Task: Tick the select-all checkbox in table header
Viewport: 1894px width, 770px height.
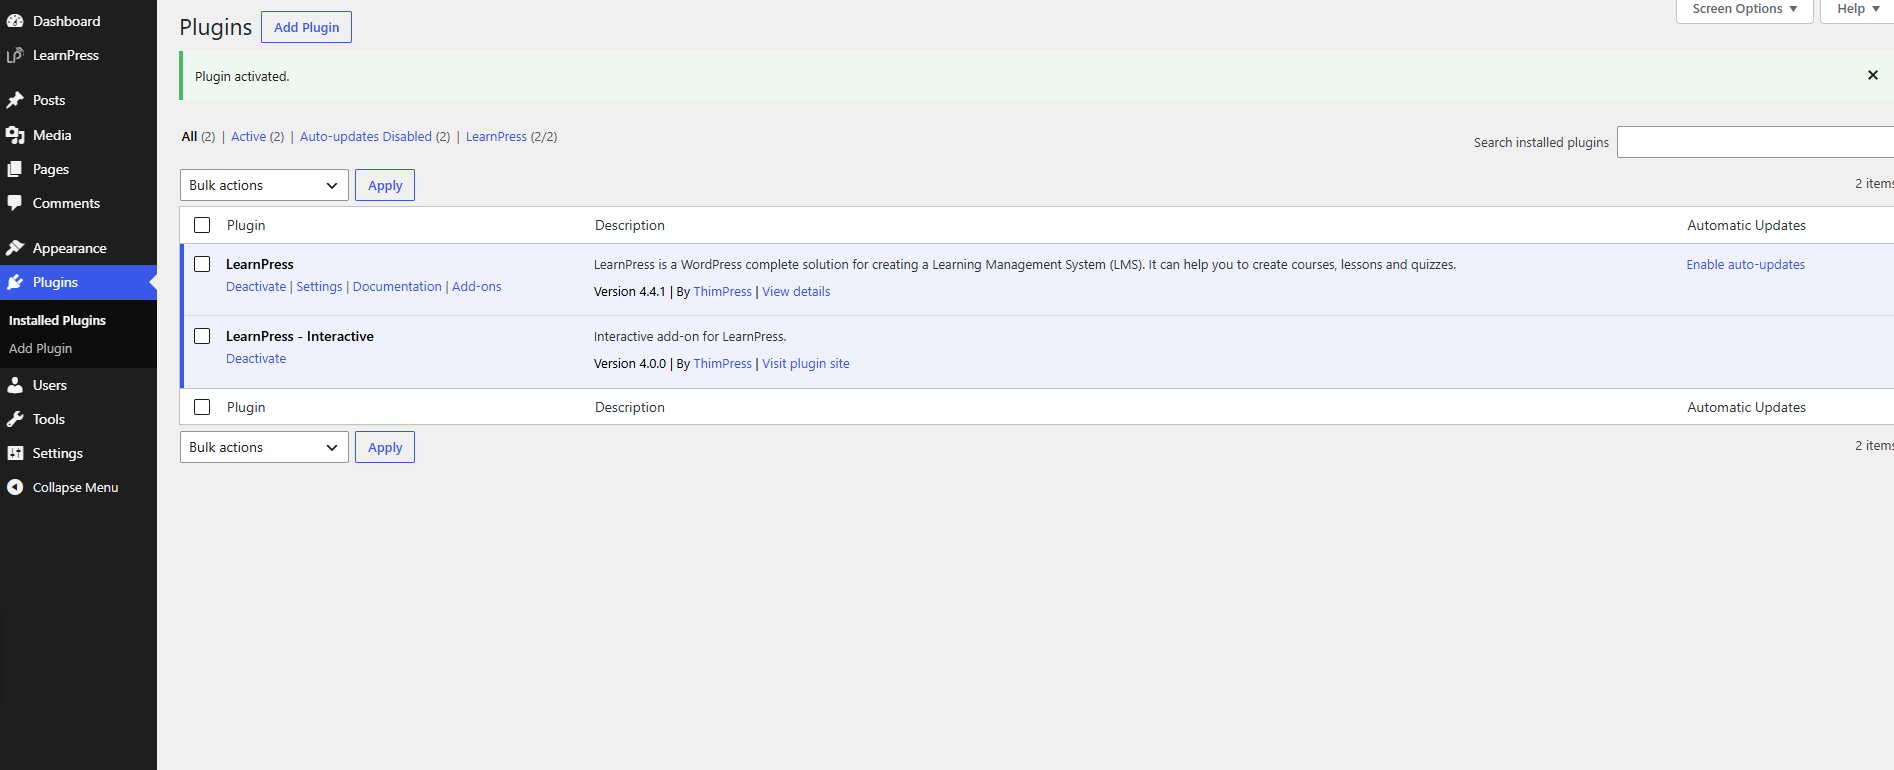Action: (202, 225)
